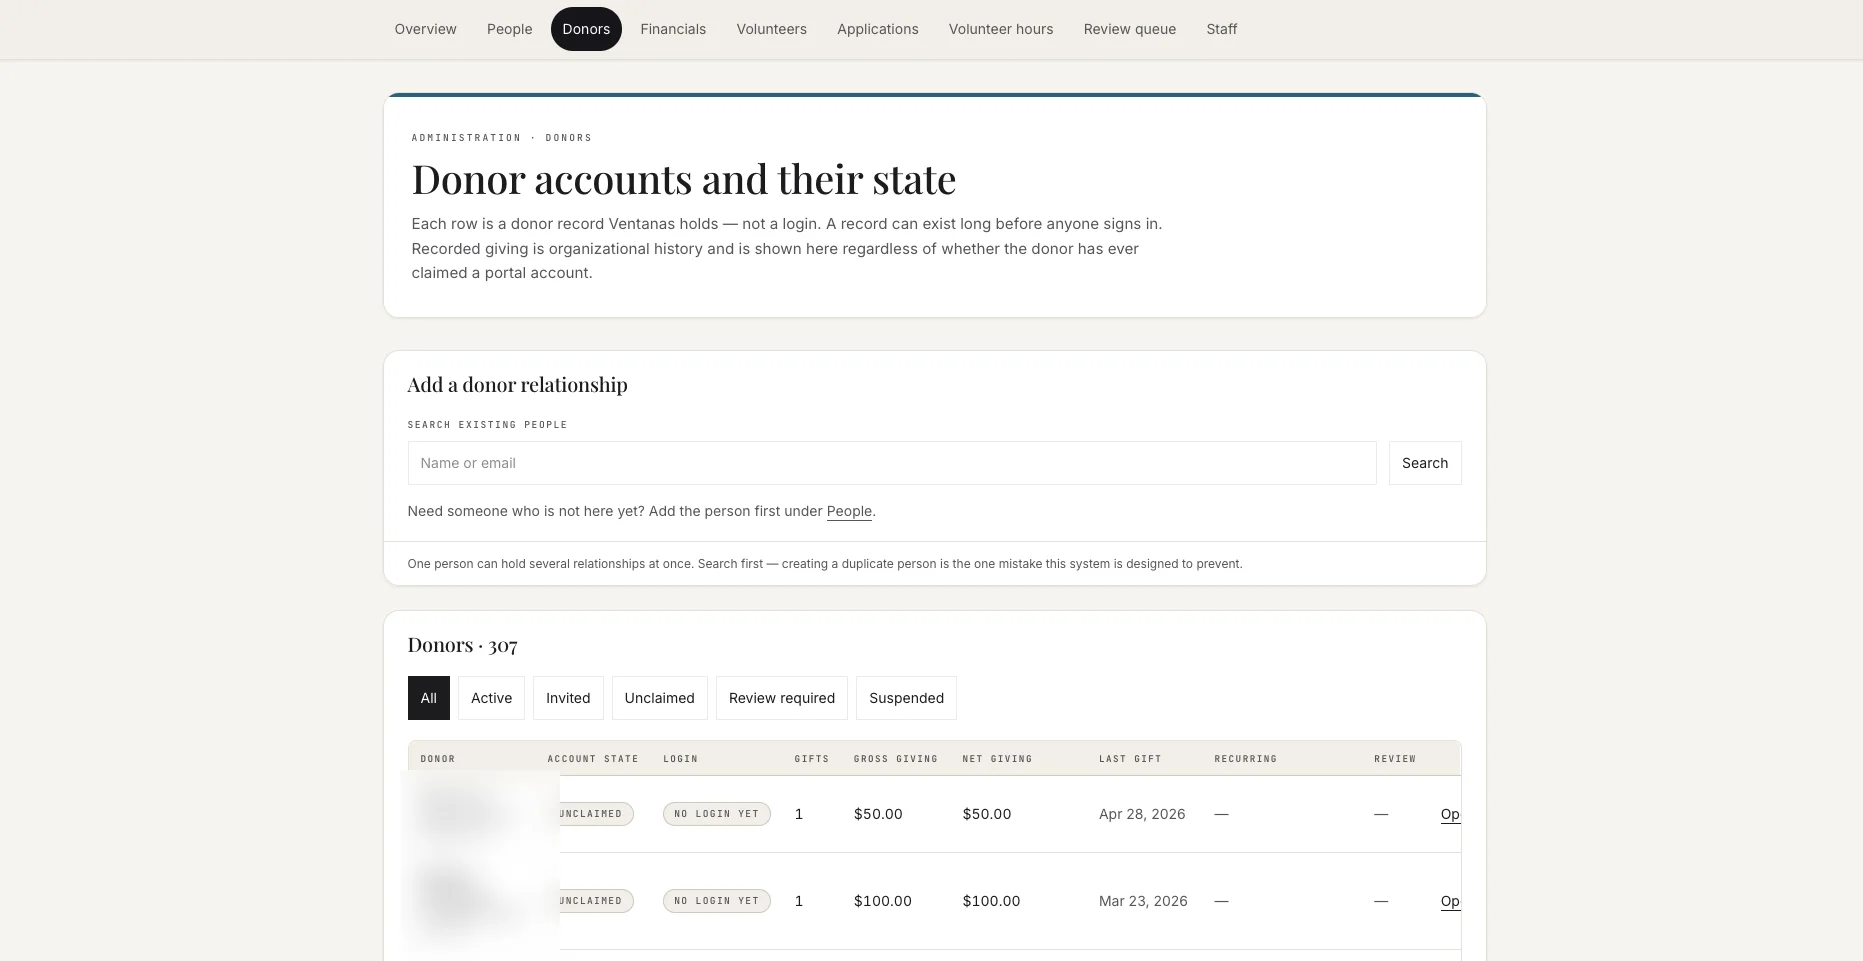
Task: Filter donors by Suspended
Action: (x=906, y=698)
